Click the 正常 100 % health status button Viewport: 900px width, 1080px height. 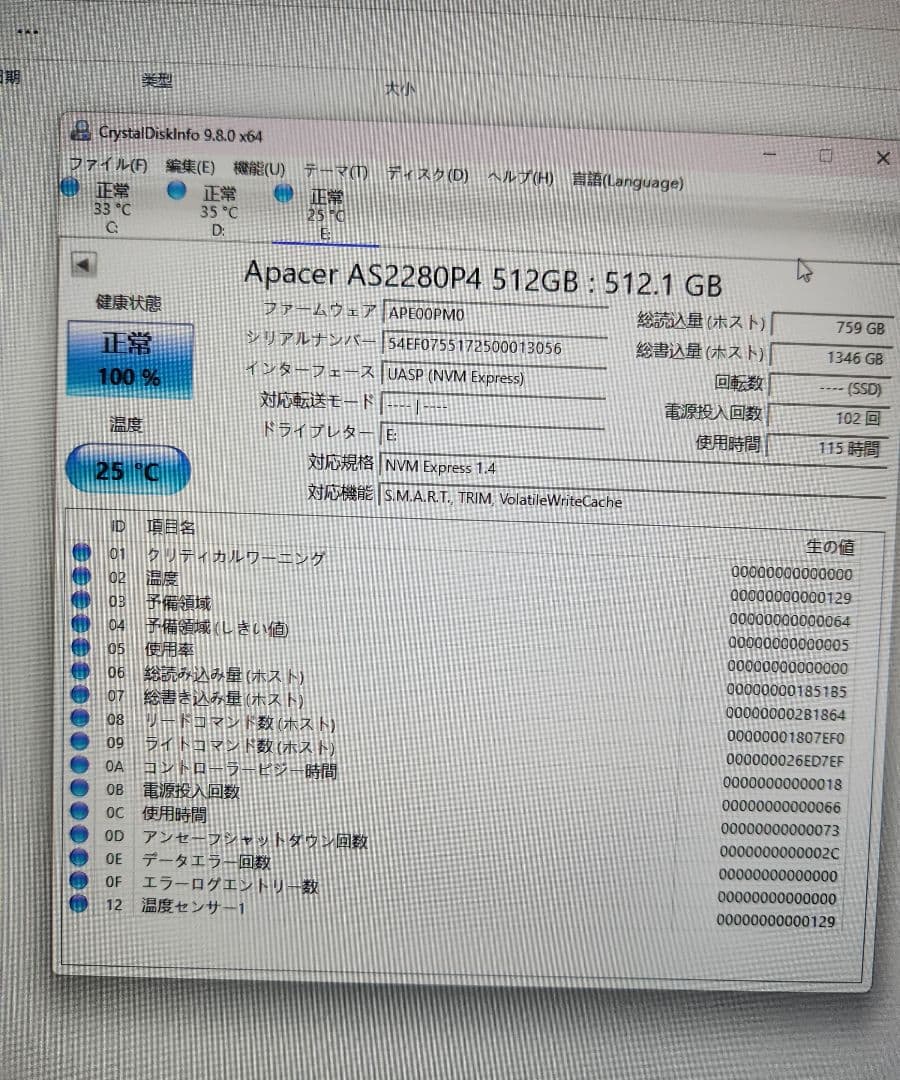coord(129,360)
